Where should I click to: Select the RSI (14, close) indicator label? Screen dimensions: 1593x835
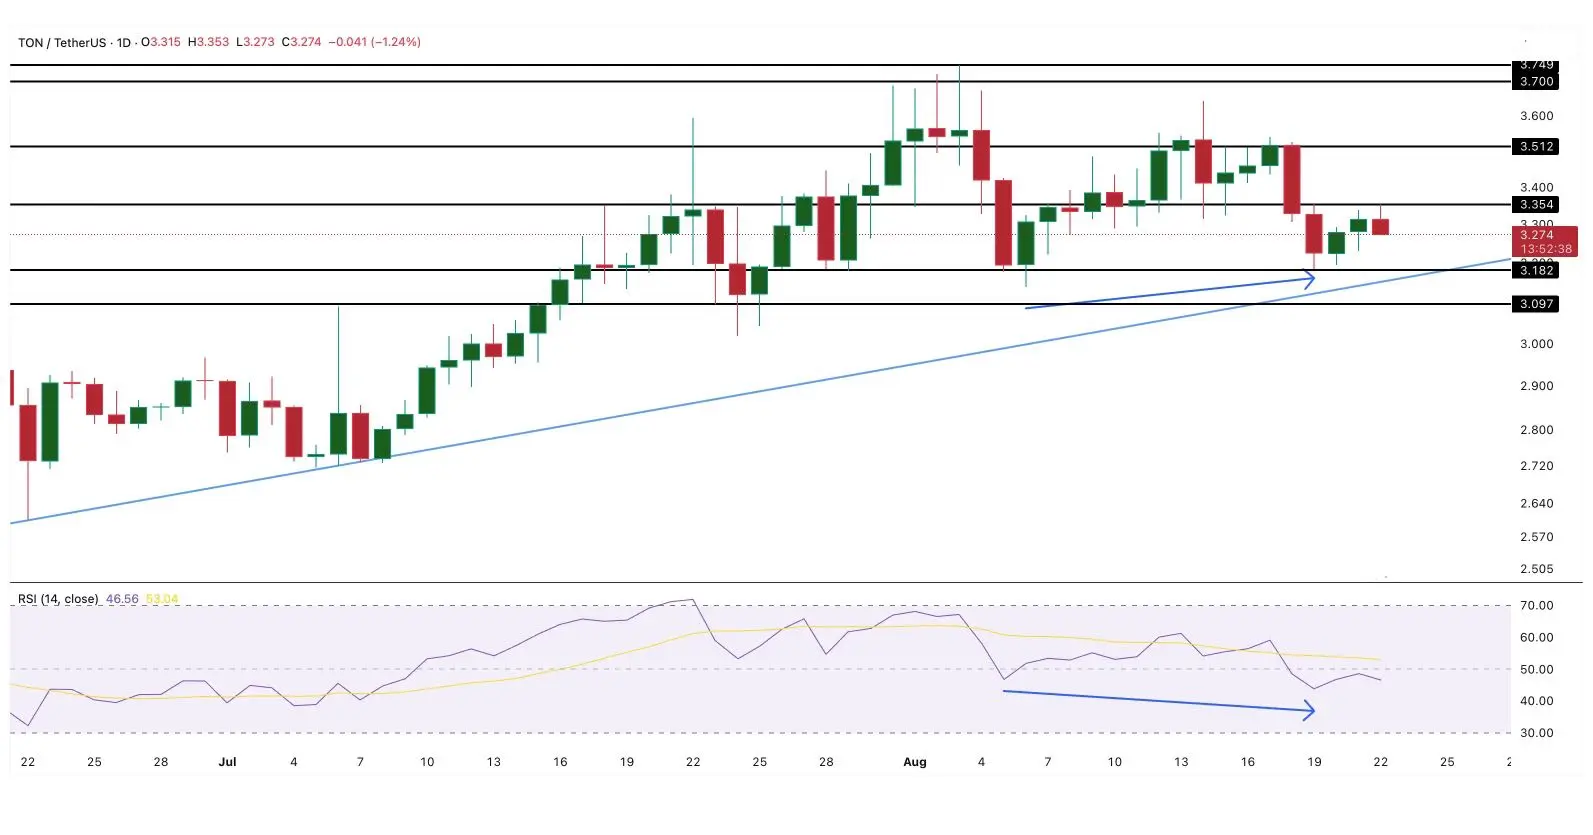click(58, 599)
